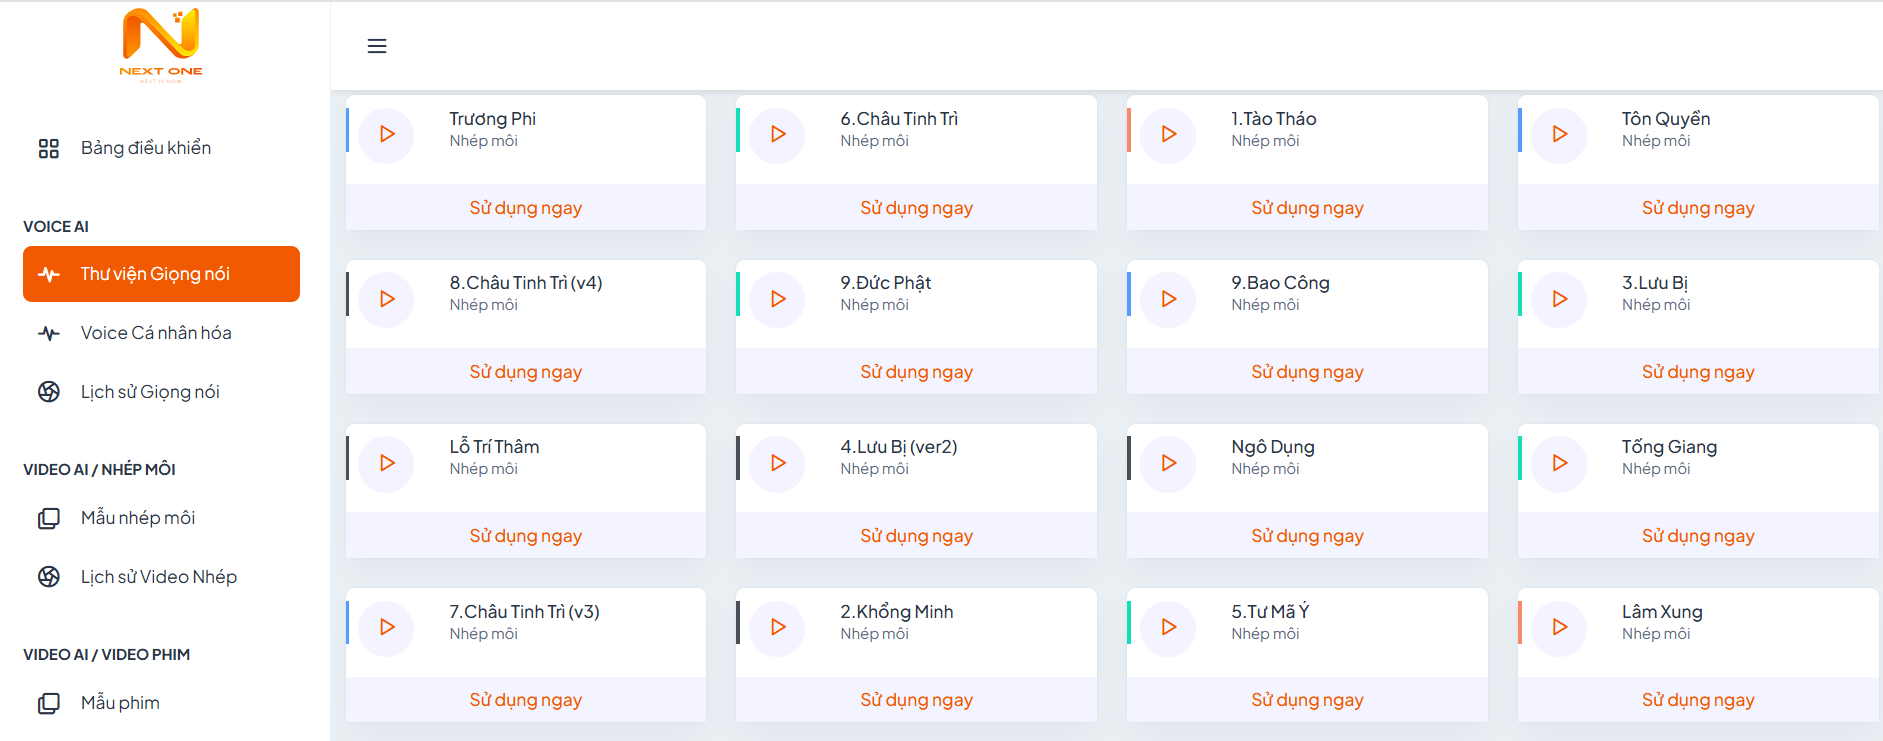Click Sử dụng ngay for 3.Lưu Bị

click(1697, 372)
